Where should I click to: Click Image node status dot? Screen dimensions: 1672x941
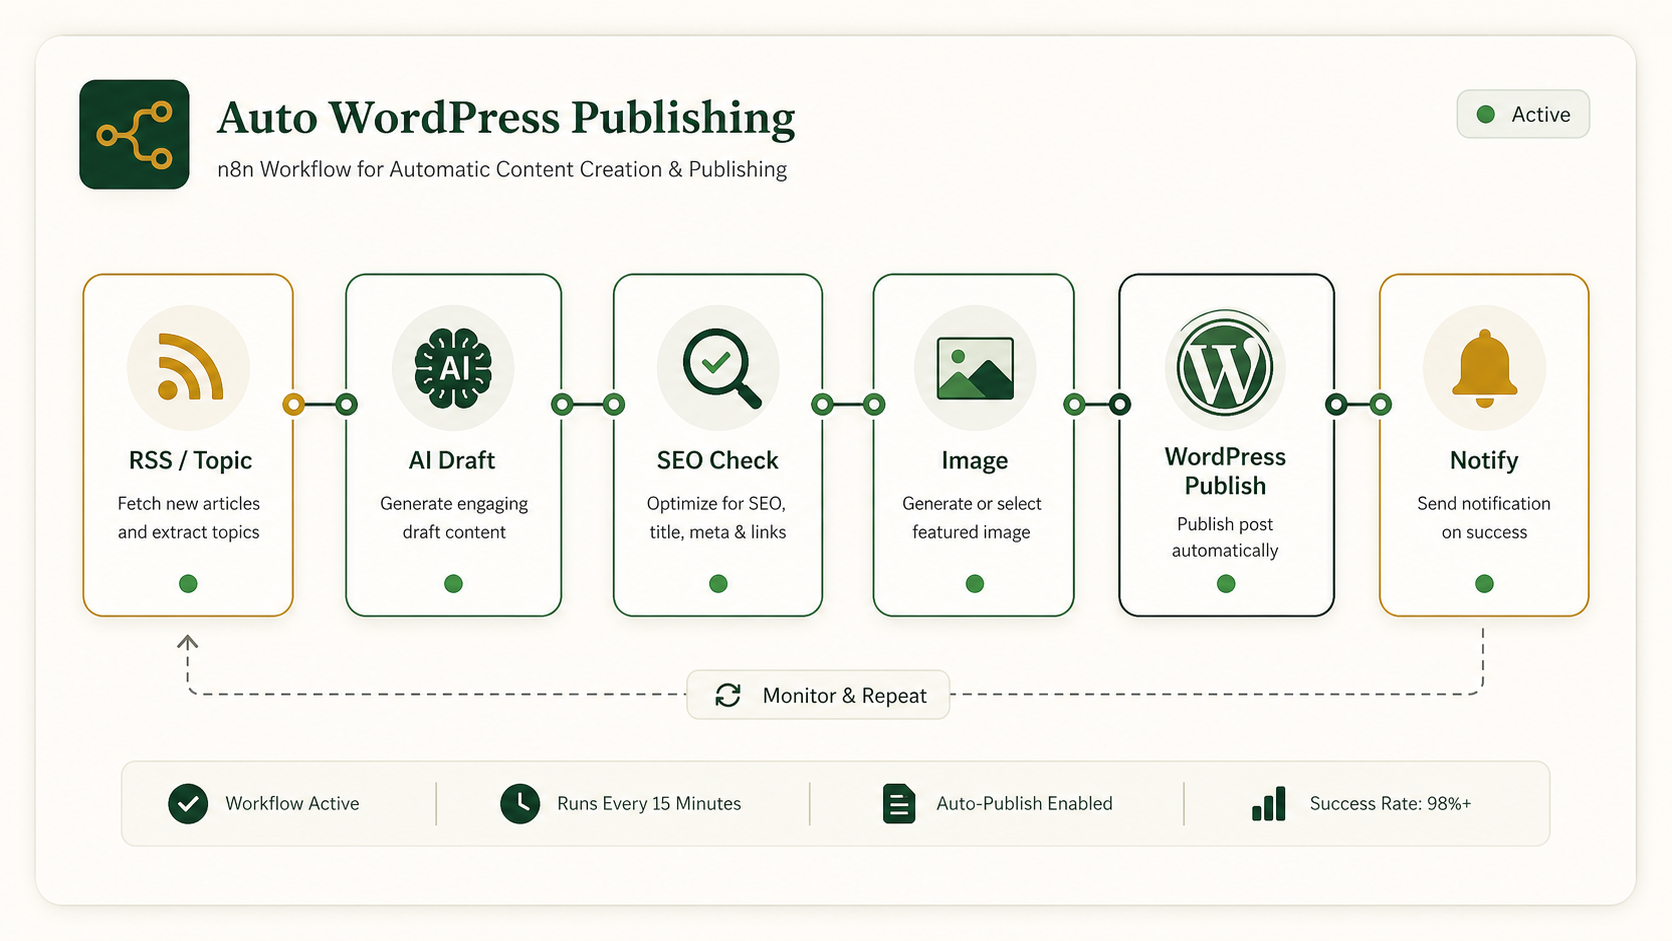[975, 583]
